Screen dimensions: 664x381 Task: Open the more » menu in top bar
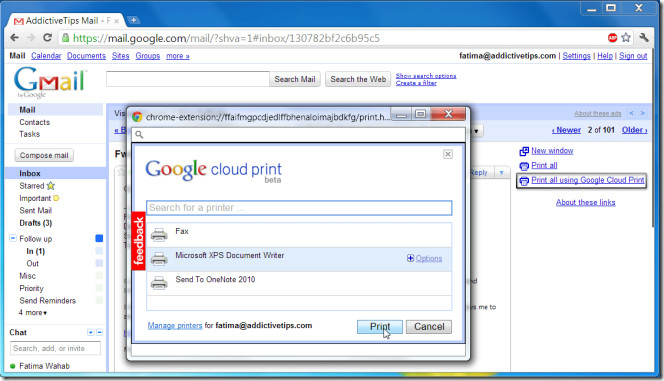pos(178,56)
